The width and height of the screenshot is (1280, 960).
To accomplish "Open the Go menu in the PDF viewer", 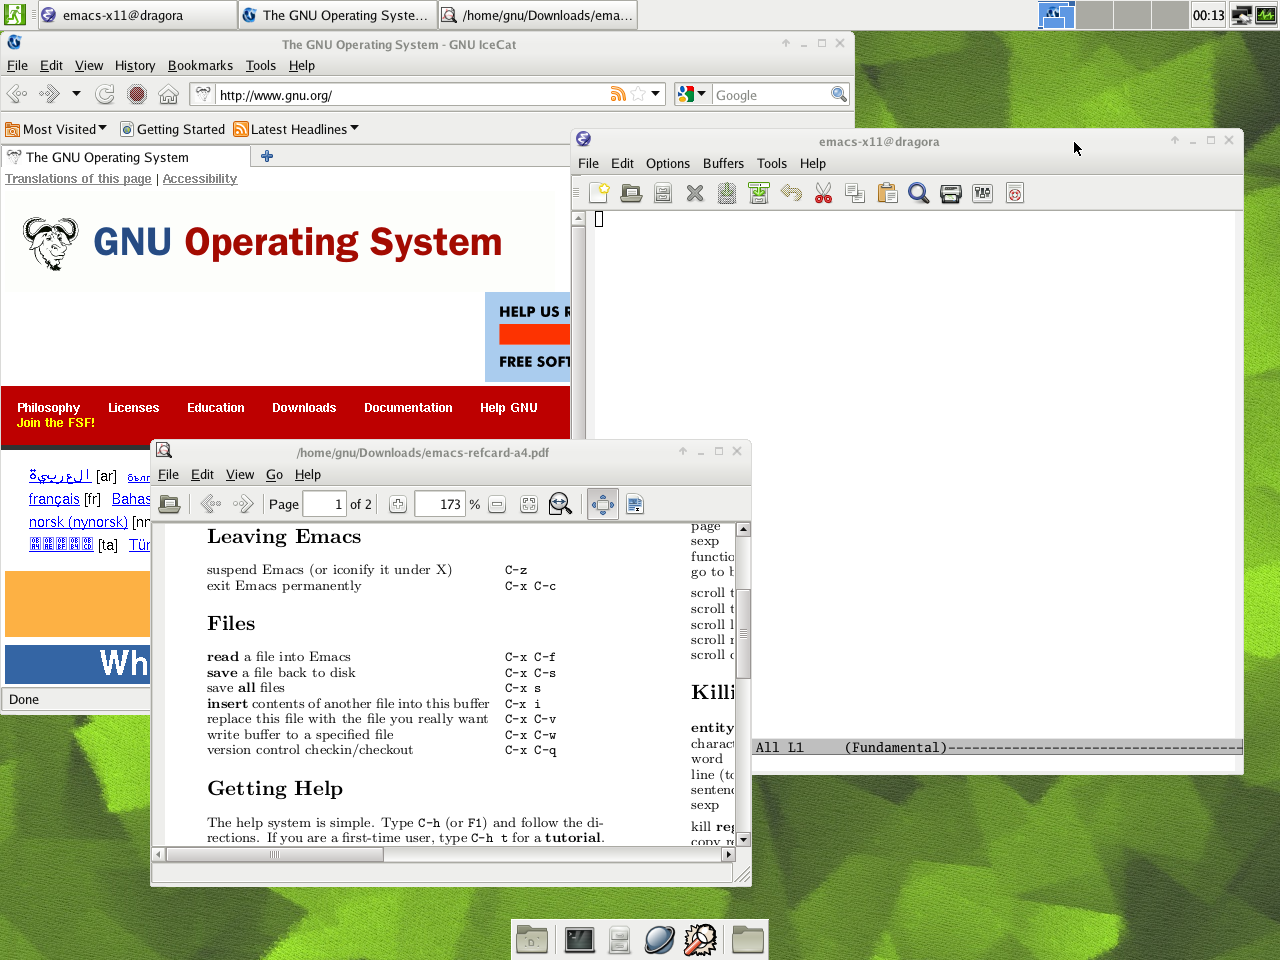I will [x=274, y=474].
